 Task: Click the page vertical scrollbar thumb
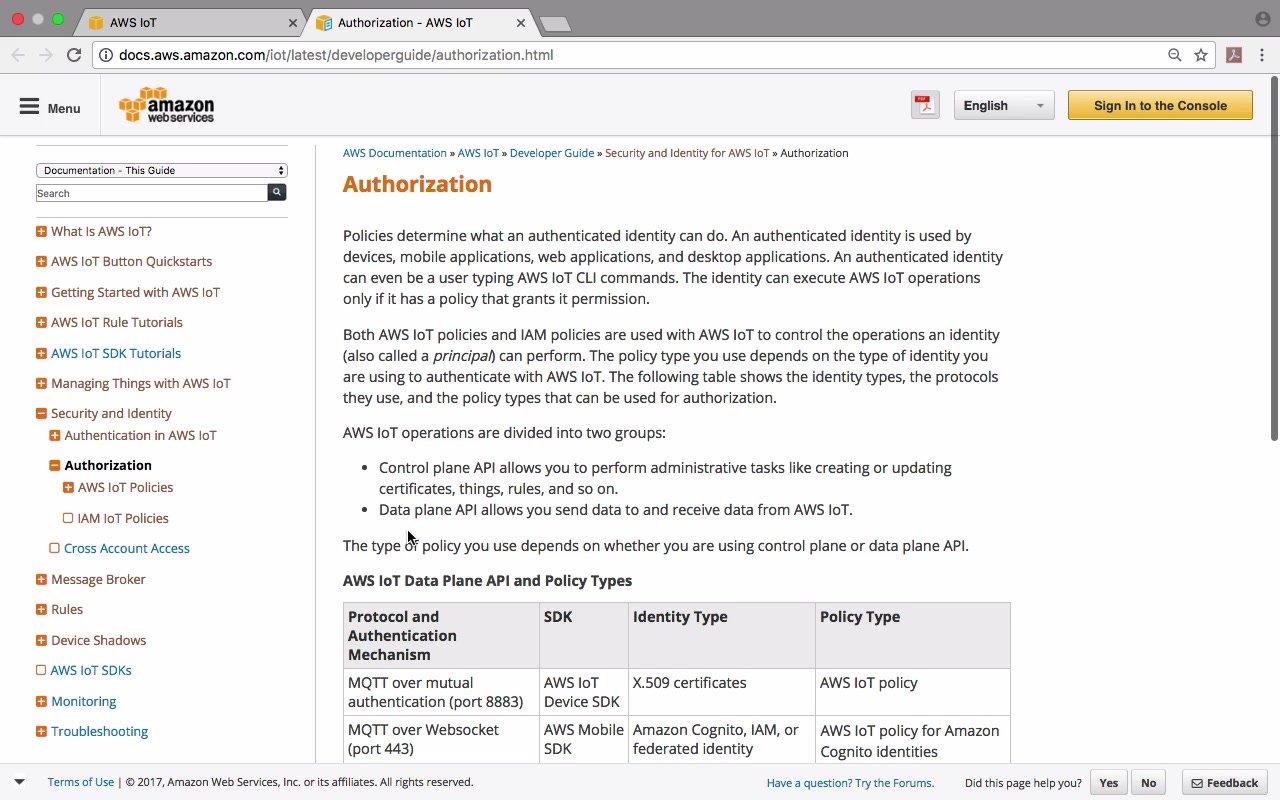[x=1274, y=260]
